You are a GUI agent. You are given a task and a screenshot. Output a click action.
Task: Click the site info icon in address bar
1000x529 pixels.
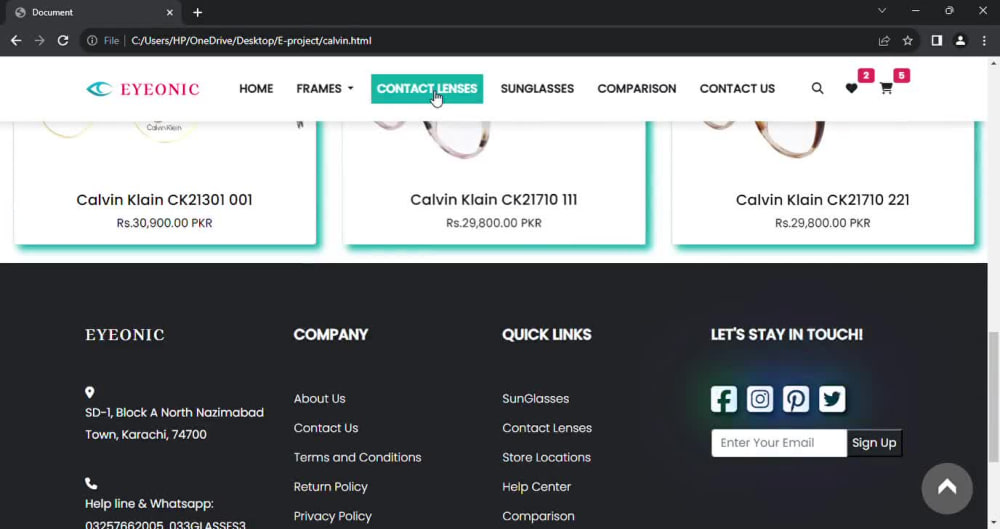[x=92, y=40]
